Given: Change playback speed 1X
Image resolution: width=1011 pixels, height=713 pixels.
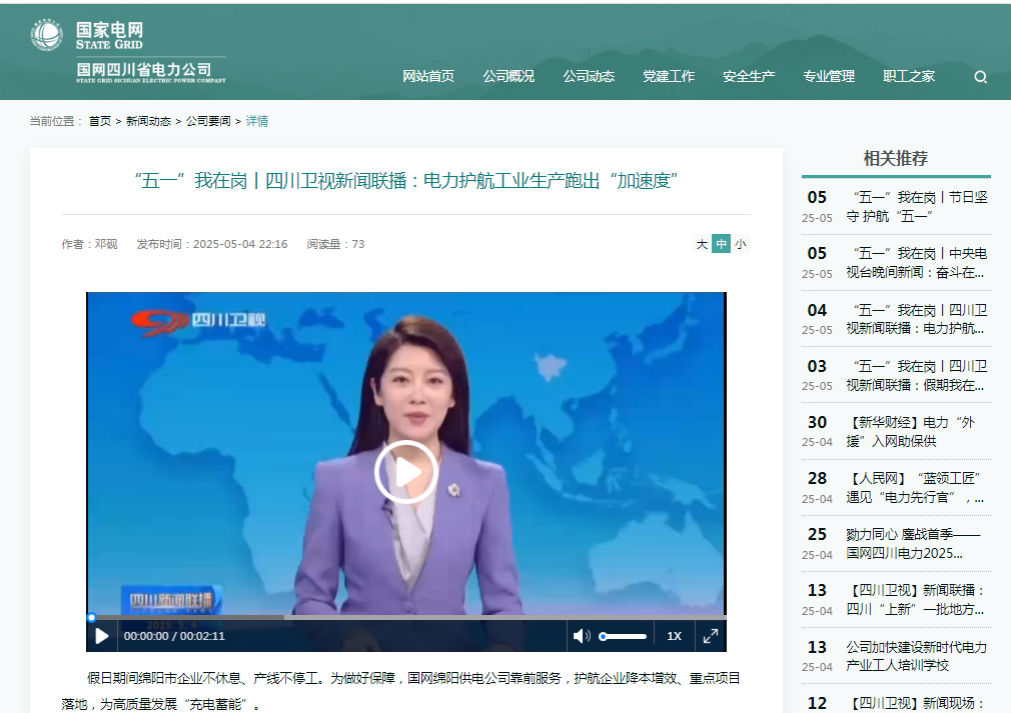Looking at the screenshot, I should click(x=674, y=636).
